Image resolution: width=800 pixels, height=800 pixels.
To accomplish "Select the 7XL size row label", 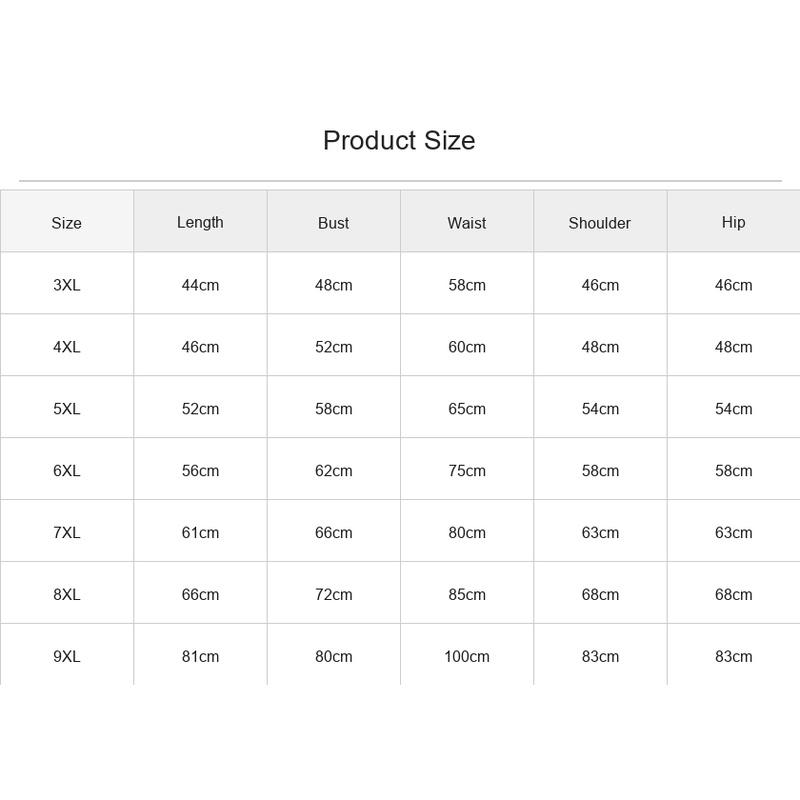I will coord(67,533).
